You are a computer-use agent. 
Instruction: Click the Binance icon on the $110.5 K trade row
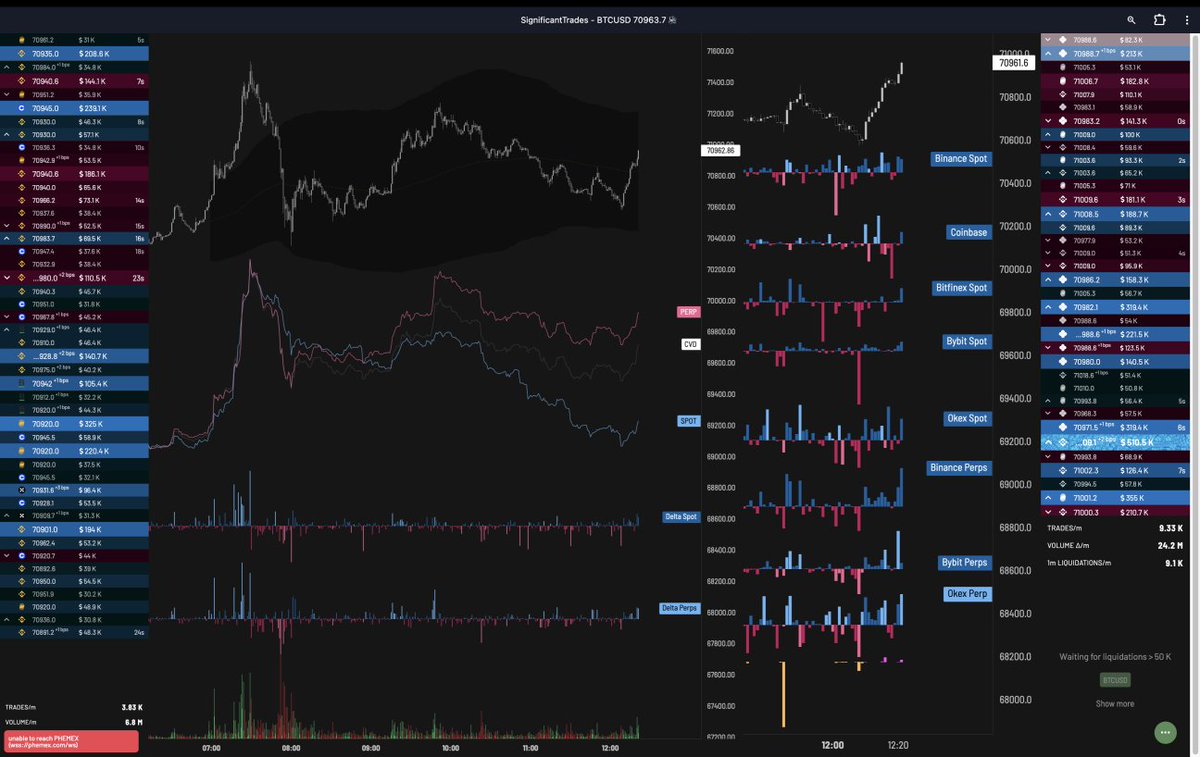pyautogui.click(x=22, y=277)
